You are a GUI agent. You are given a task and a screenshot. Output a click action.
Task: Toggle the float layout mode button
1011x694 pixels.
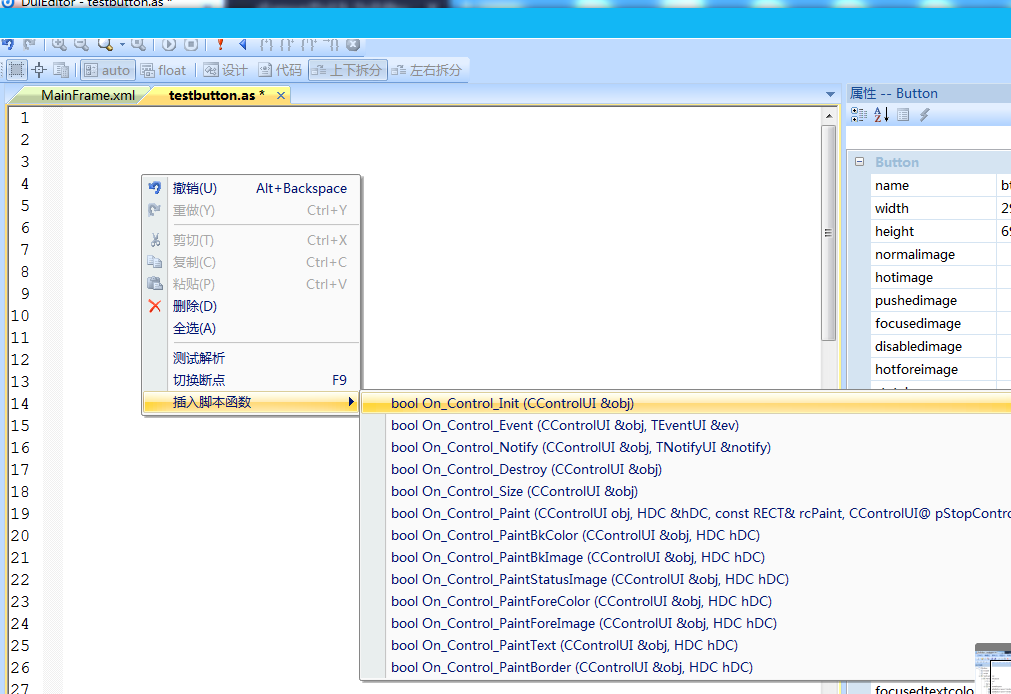[163, 70]
